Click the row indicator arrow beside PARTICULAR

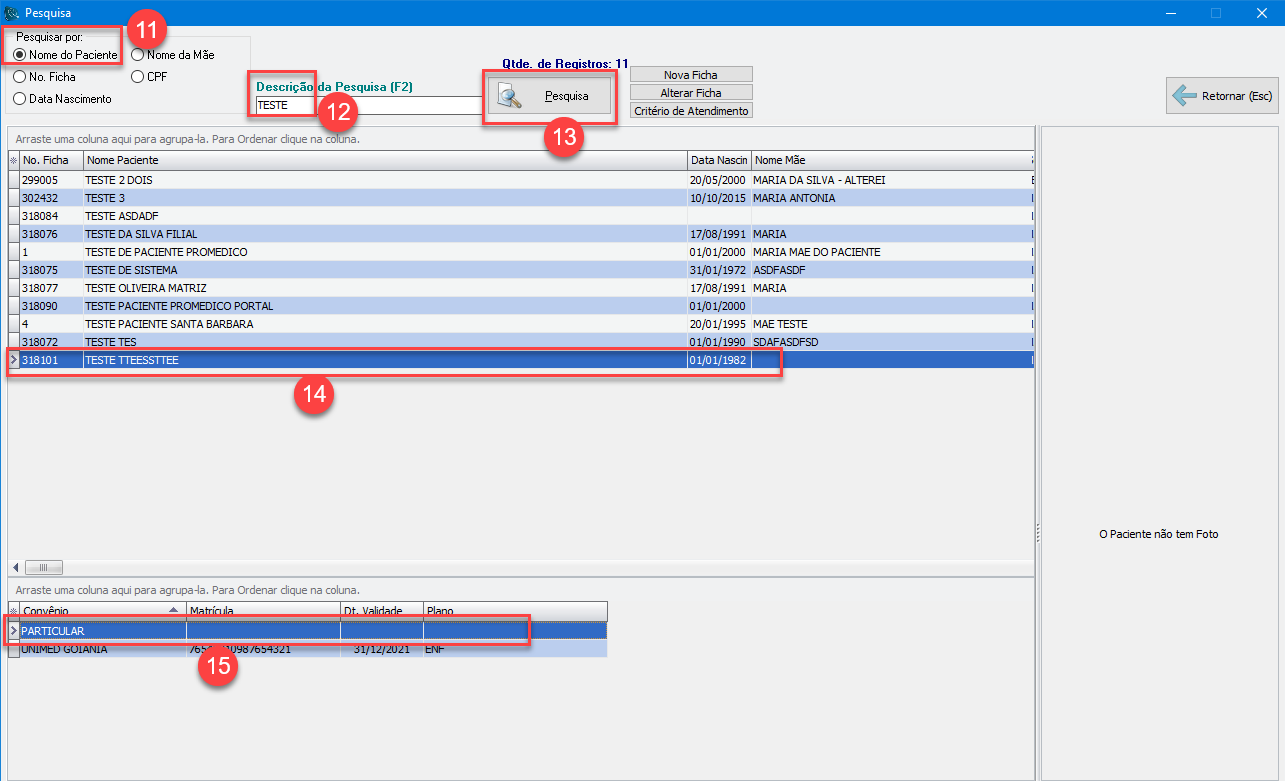click(x=14, y=630)
